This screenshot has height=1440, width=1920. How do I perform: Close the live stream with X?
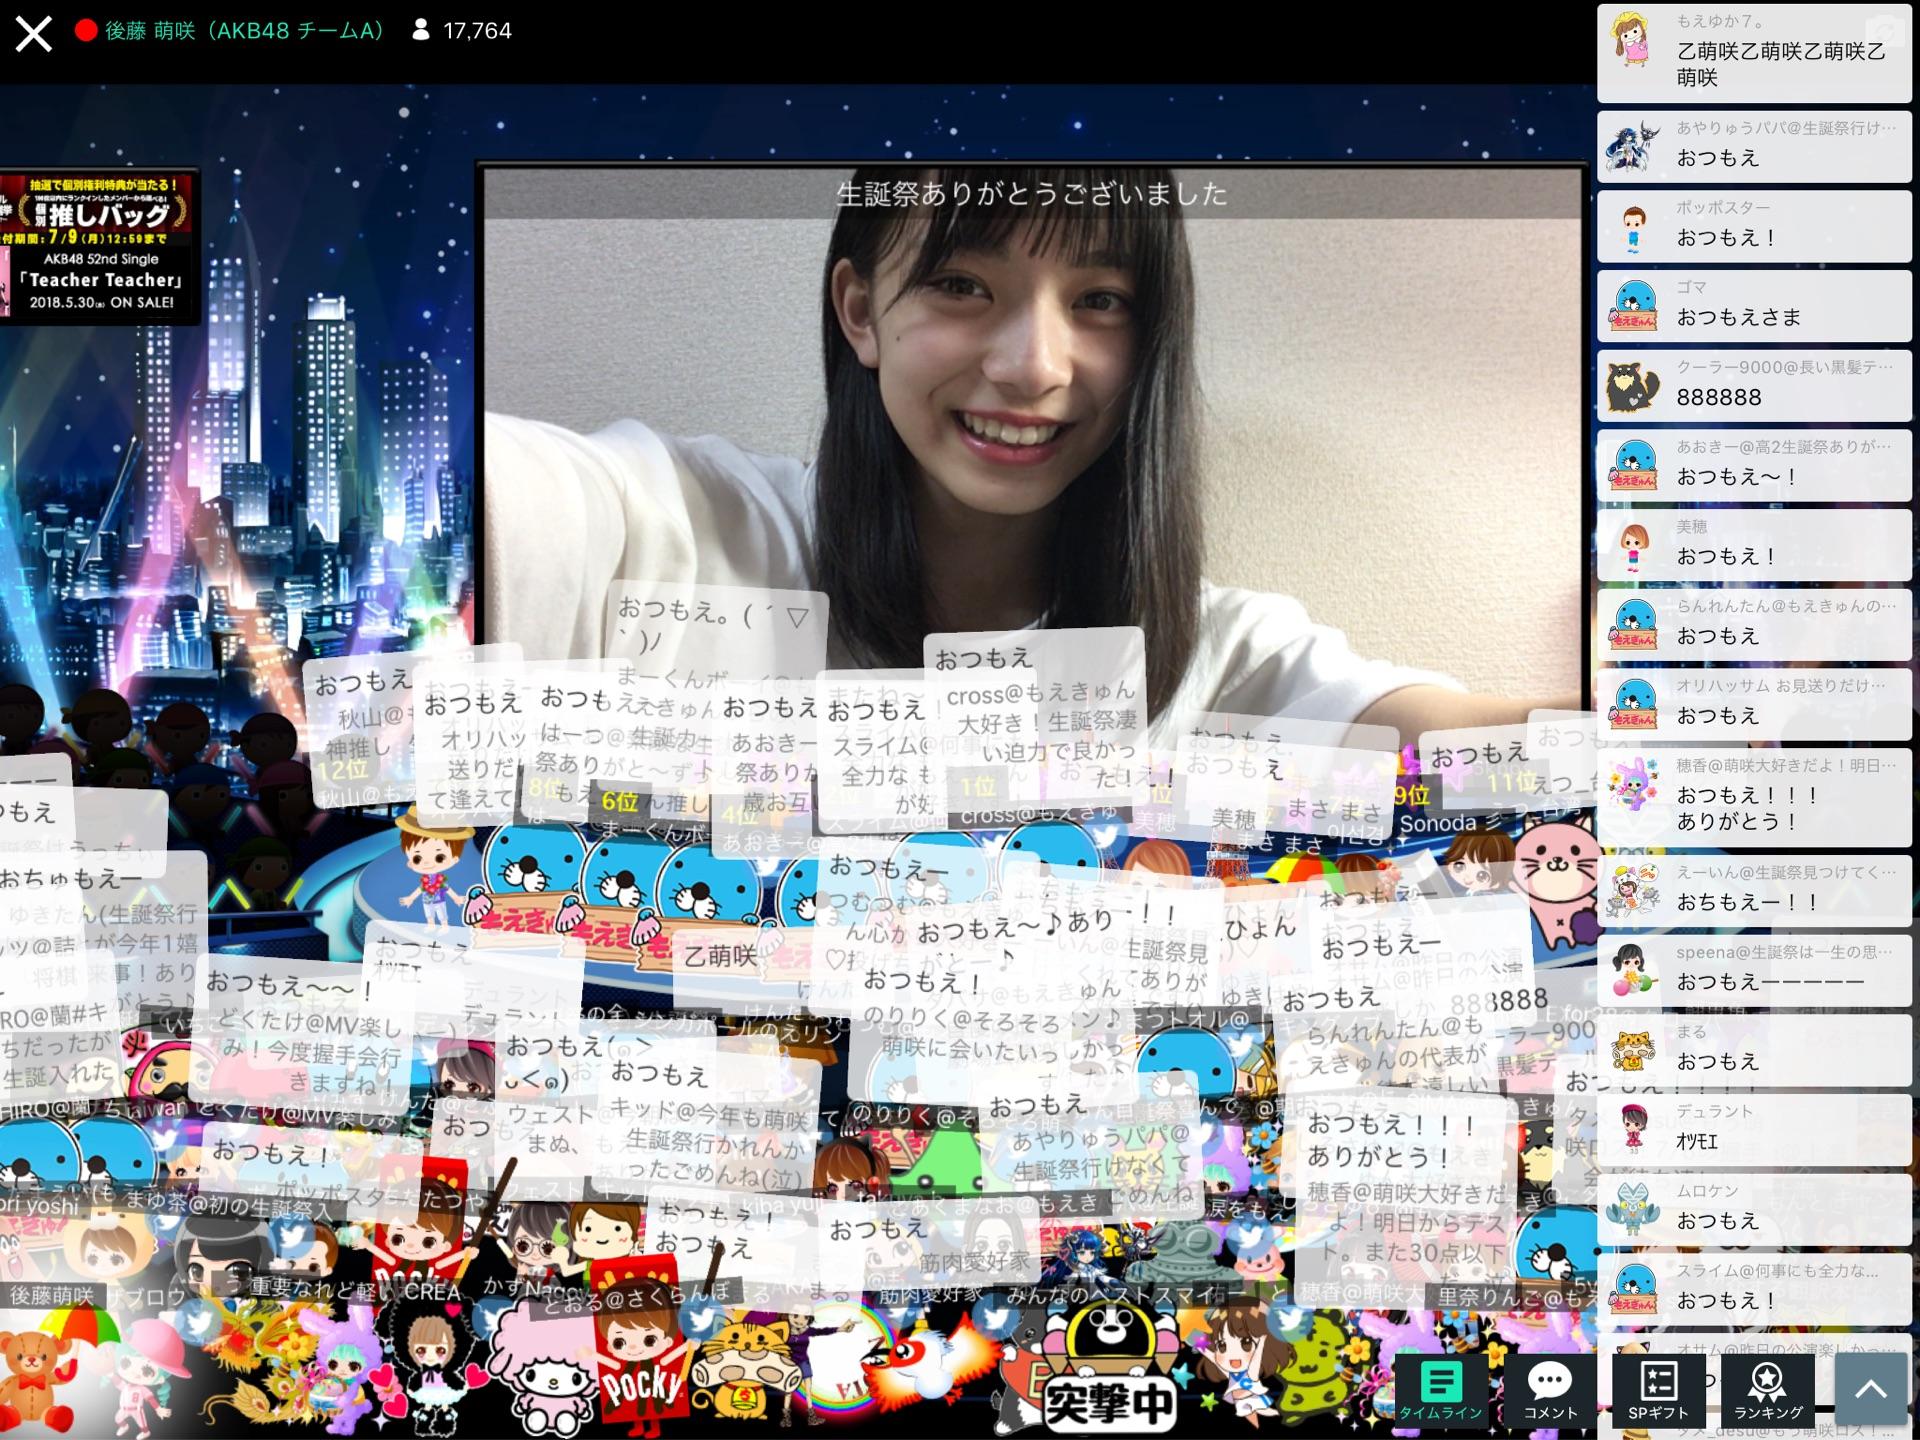tap(33, 33)
